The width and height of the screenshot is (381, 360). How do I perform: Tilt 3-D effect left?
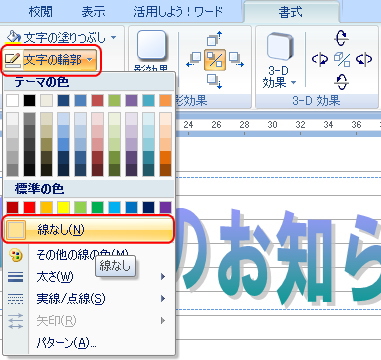319,59
